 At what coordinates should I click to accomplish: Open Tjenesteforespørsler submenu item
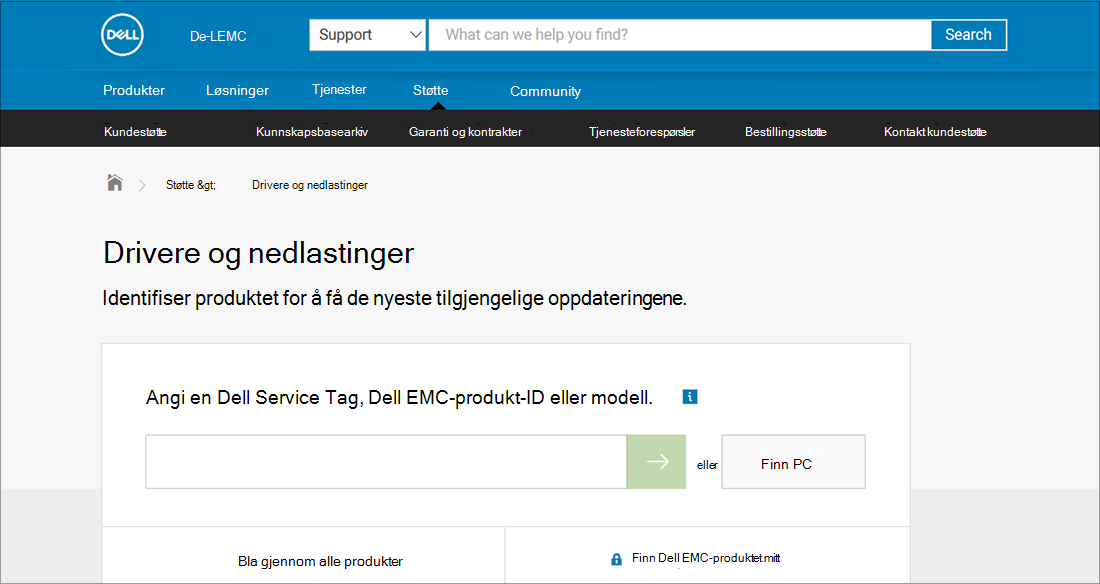point(642,132)
